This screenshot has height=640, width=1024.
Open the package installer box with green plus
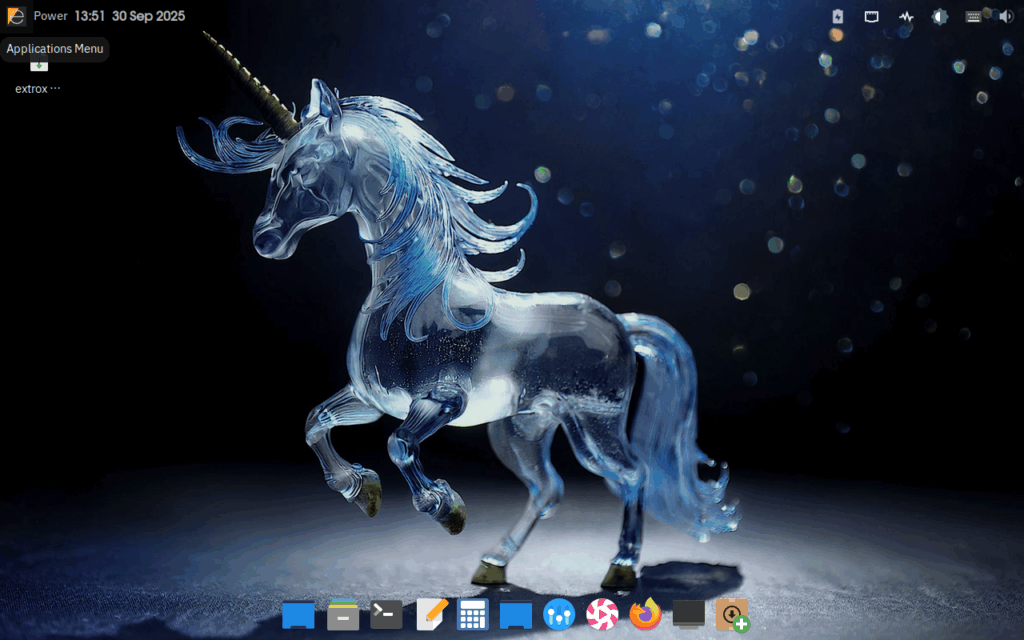(733, 614)
